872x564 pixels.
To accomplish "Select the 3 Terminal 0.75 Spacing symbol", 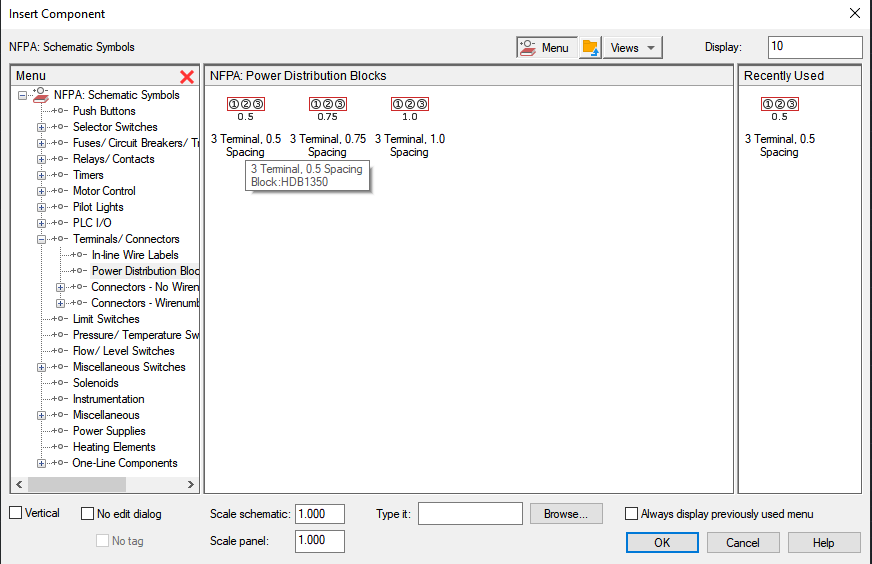I will 328,109.
